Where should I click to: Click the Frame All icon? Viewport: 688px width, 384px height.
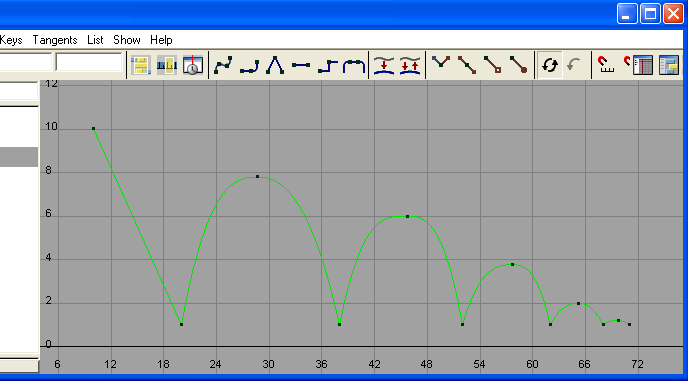coord(140,65)
